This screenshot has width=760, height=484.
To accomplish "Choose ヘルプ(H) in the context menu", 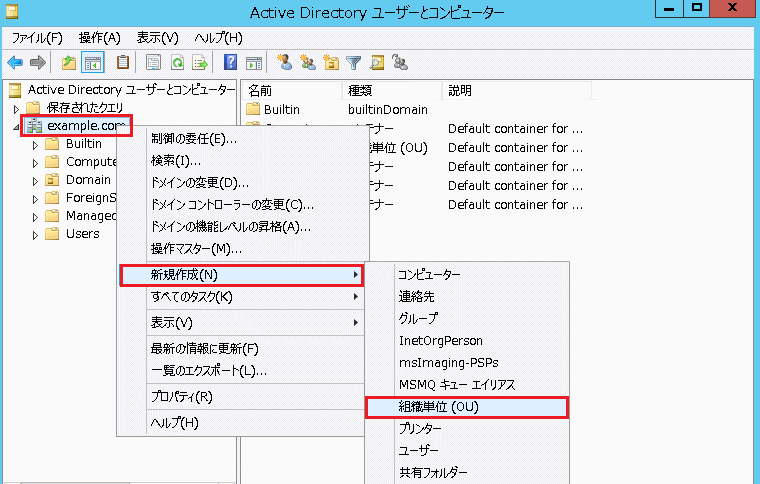I will point(241,423).
